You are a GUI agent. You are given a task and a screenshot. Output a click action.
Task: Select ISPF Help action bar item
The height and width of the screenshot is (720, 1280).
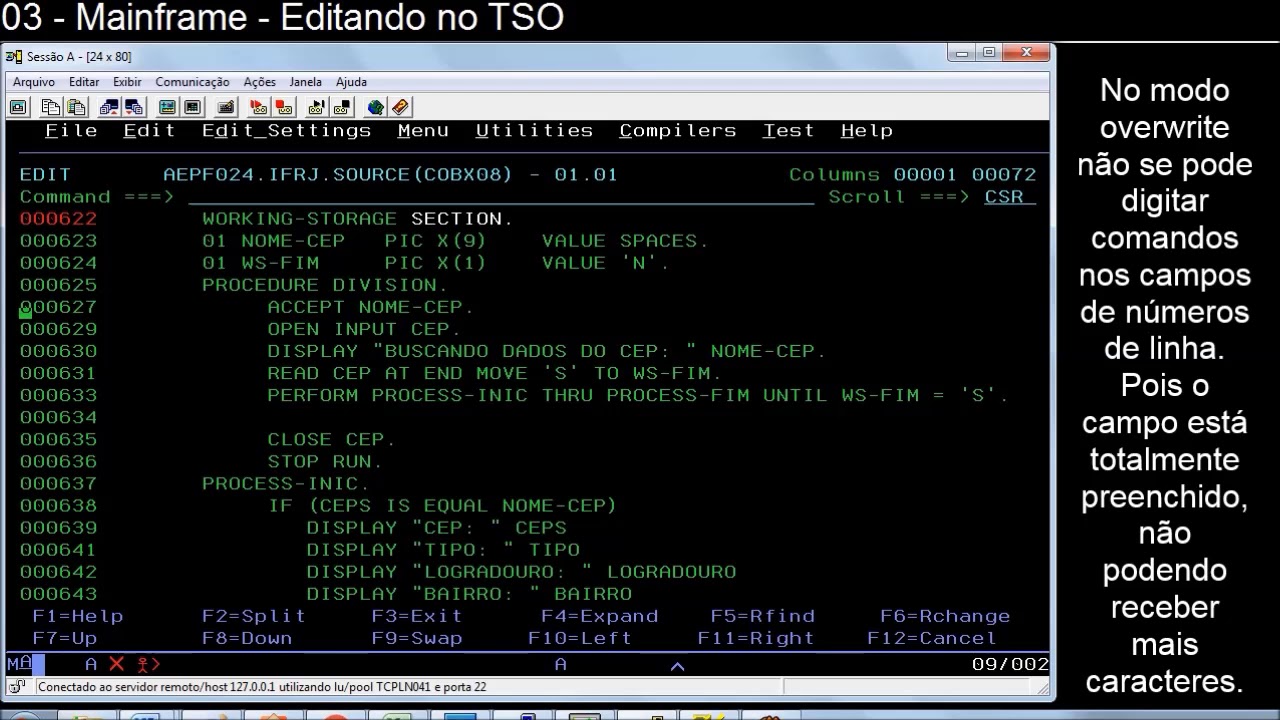coord(867,131)
